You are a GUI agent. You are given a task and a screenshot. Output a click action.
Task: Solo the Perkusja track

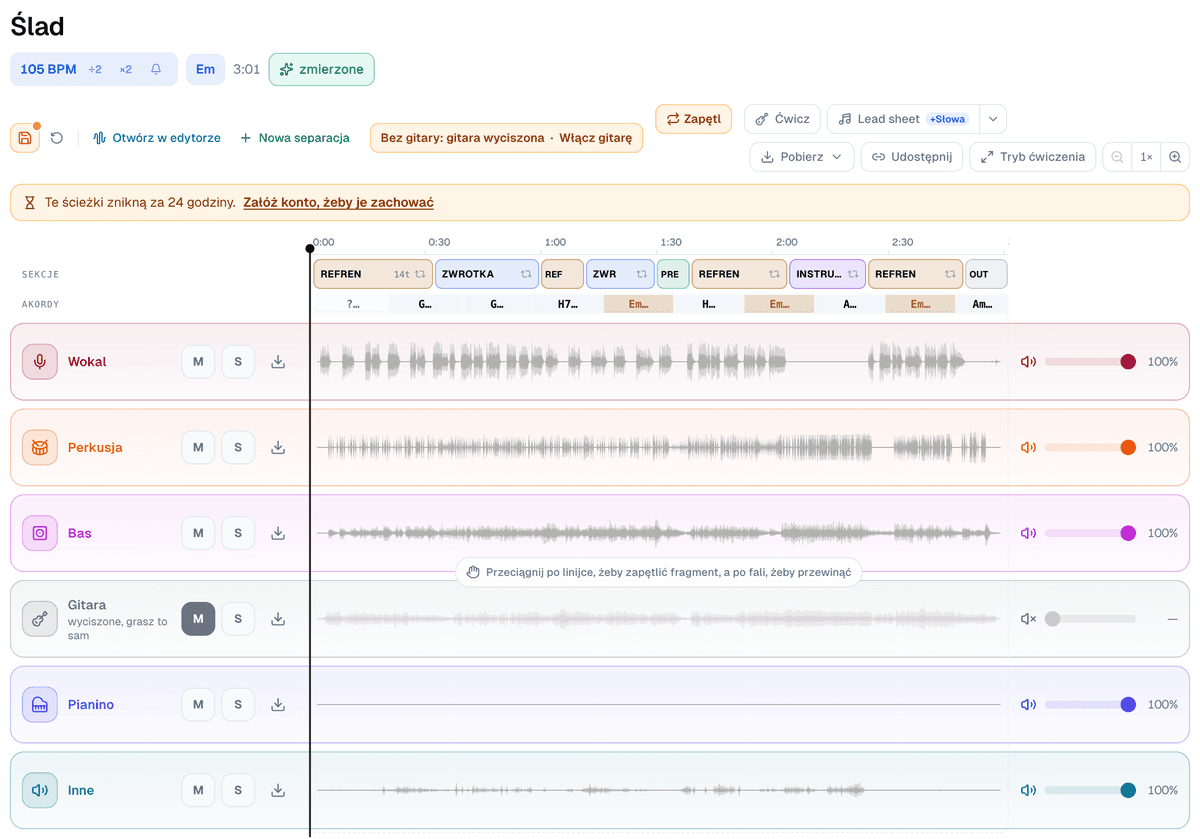point(238,448)
